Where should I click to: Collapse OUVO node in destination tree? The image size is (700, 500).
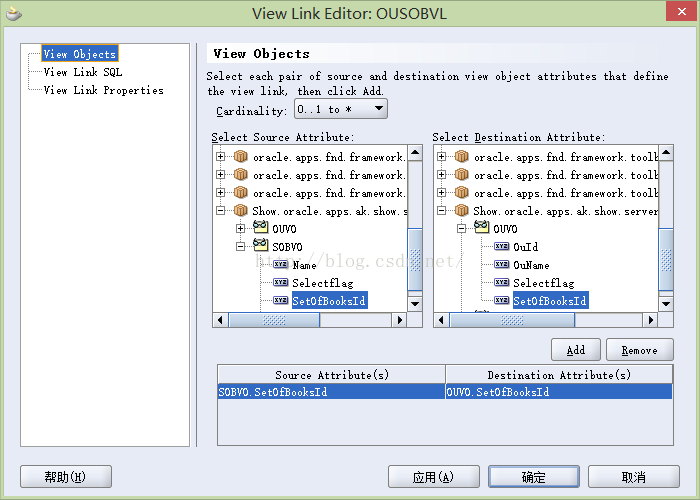(462, 229)
